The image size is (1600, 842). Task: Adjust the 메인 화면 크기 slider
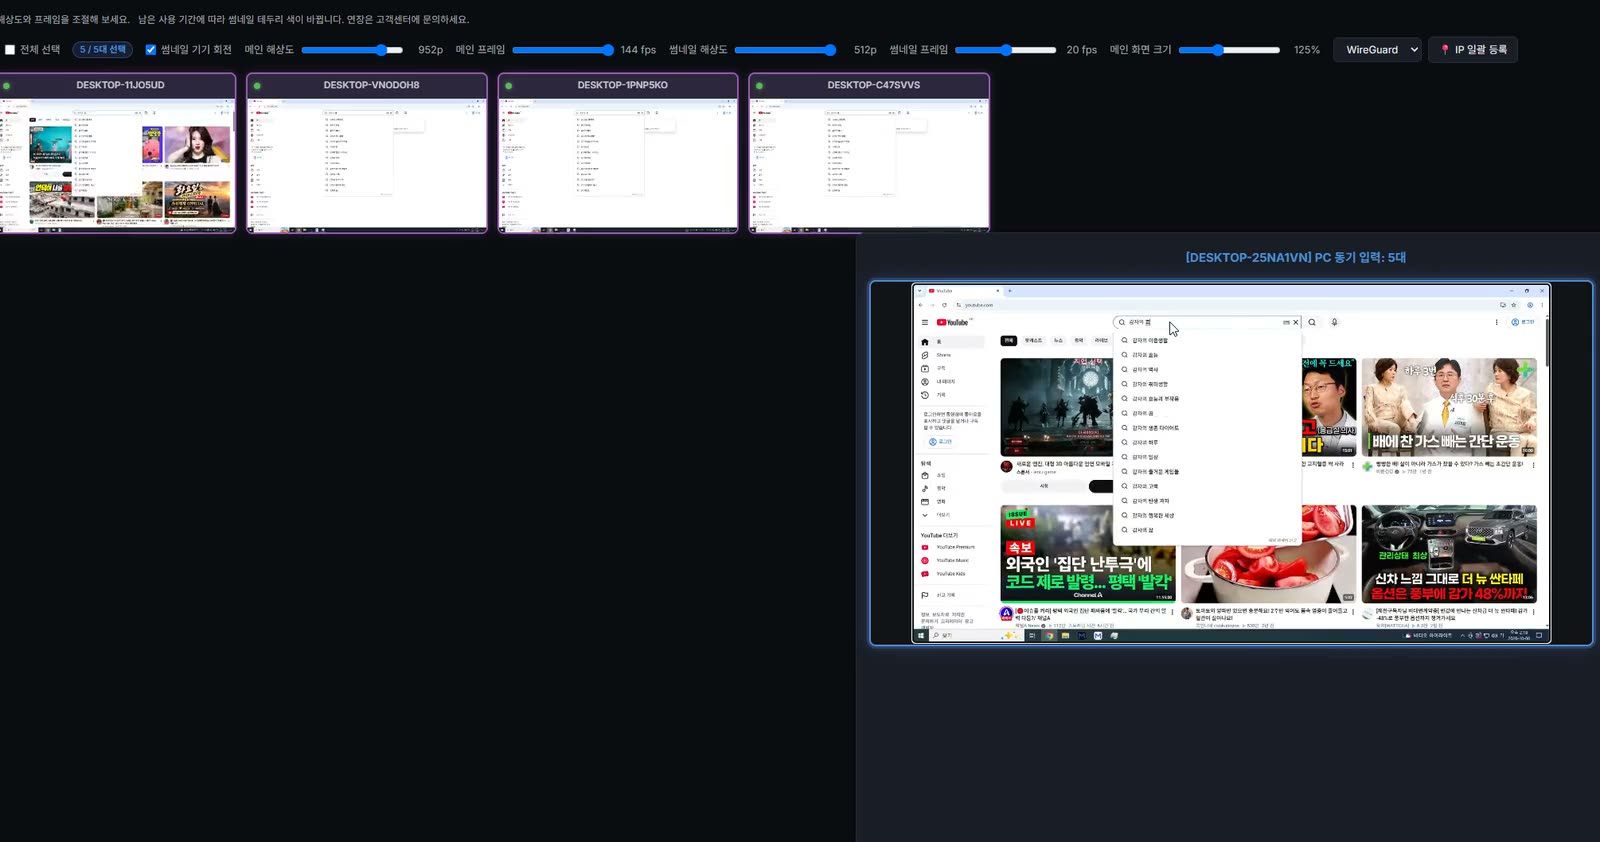click(1229, 50)
